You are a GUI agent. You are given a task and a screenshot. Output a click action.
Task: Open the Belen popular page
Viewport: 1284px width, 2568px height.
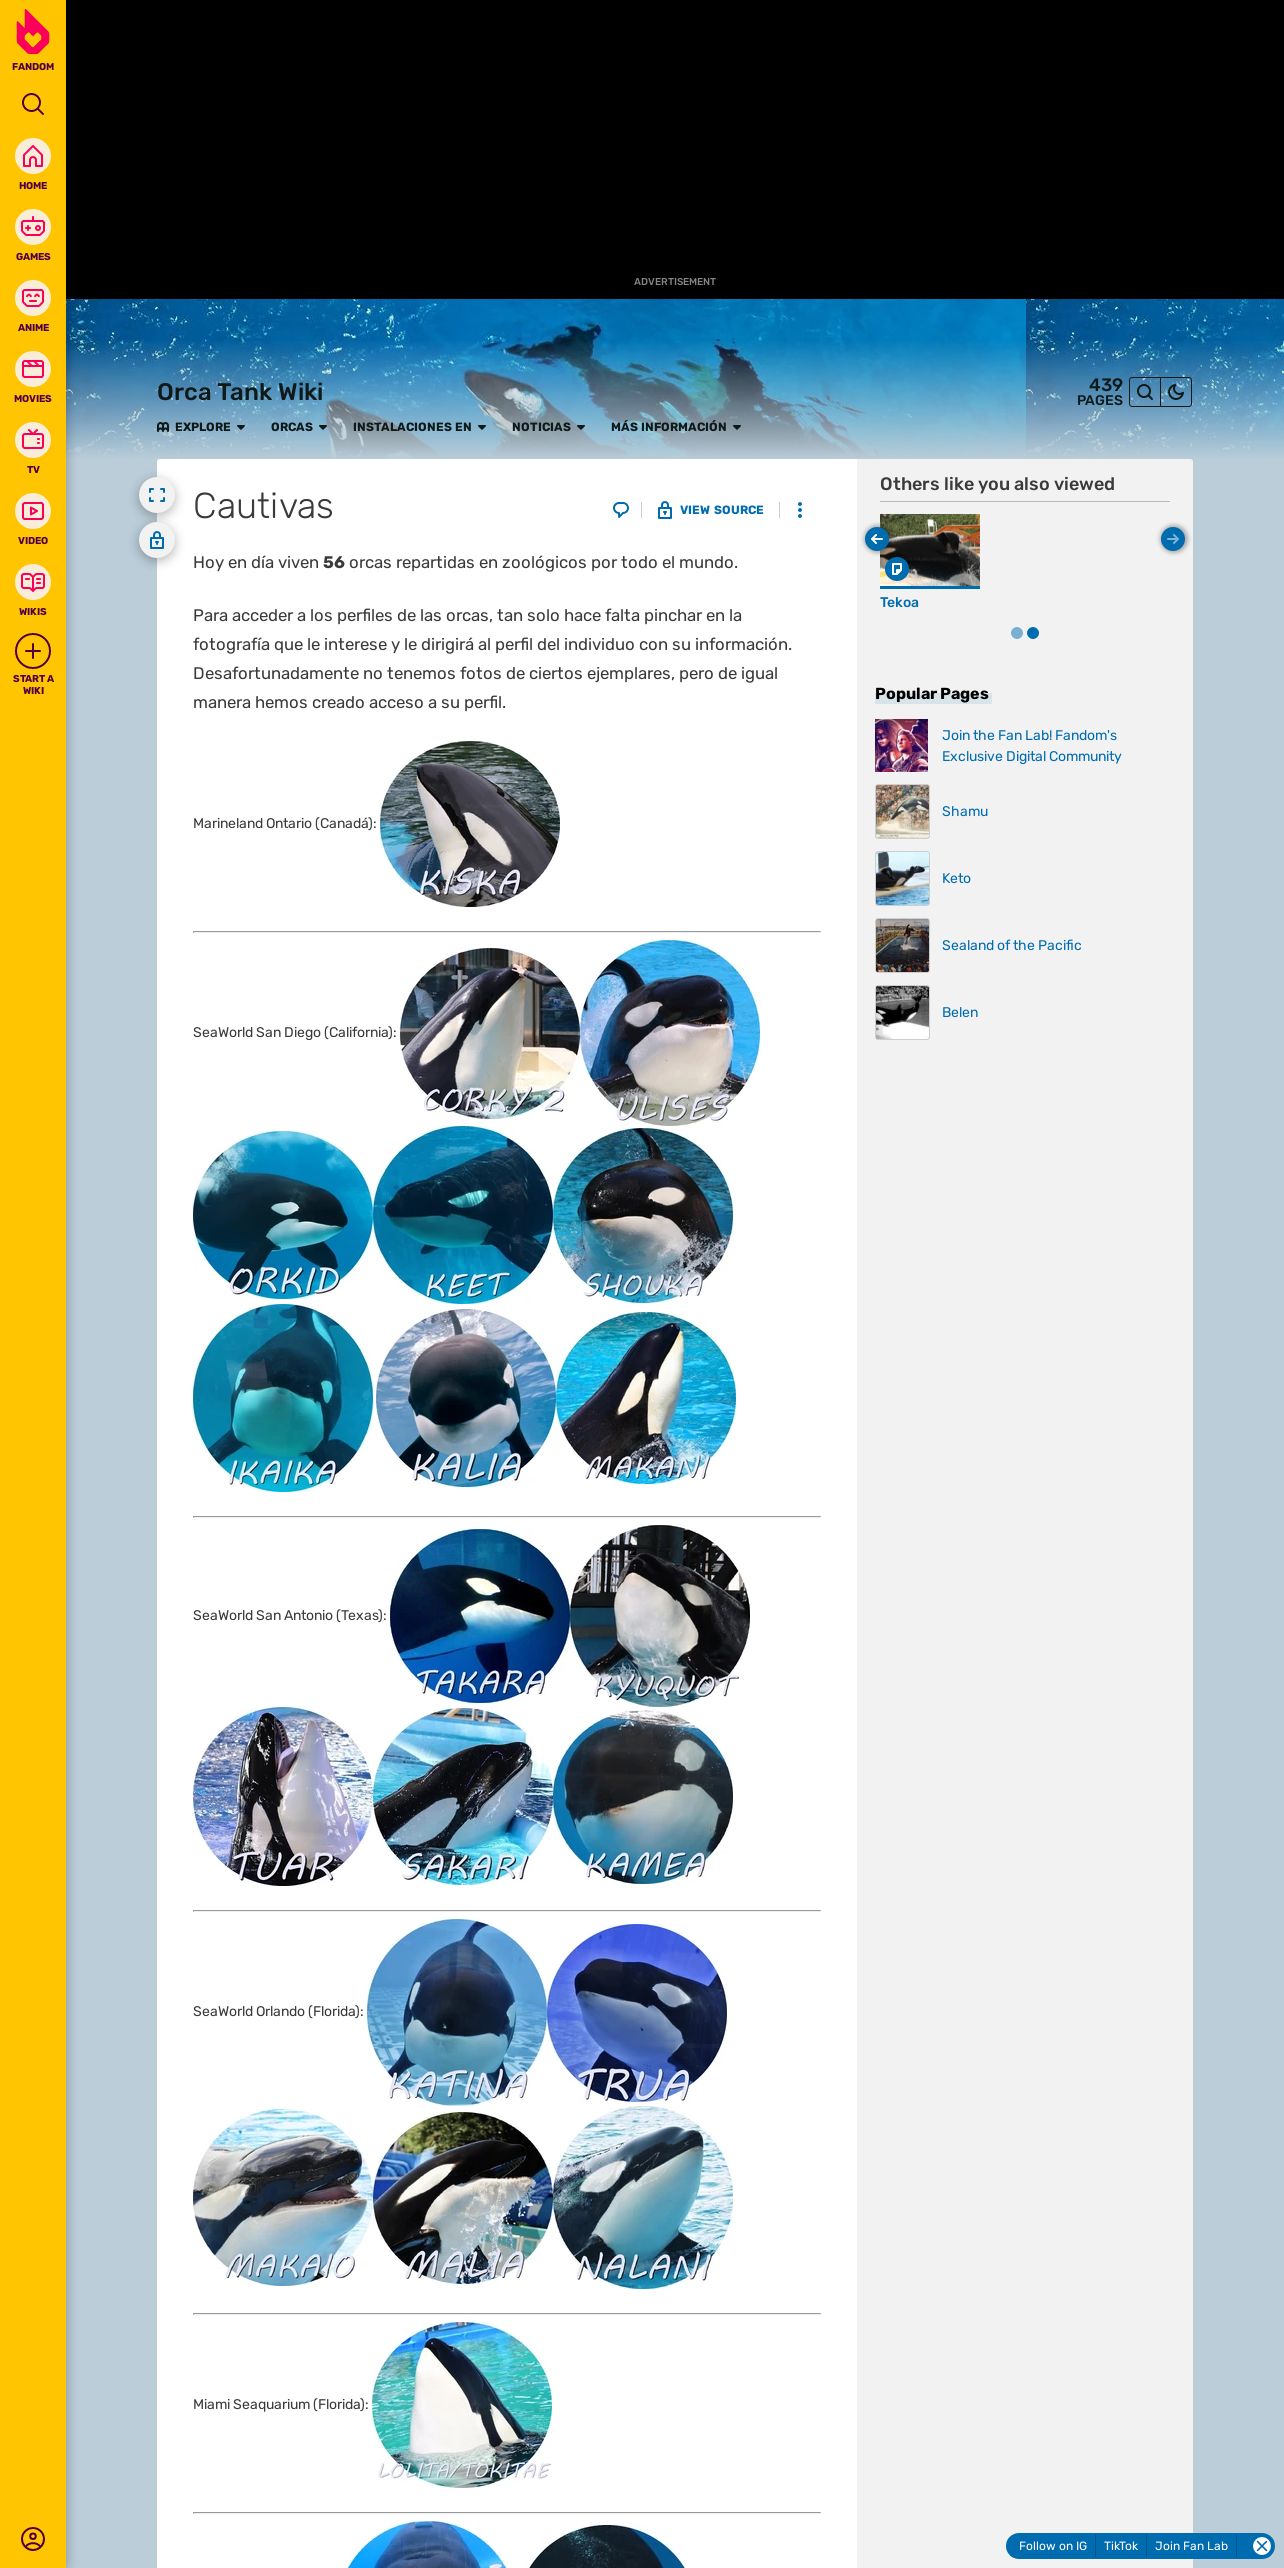pos(960,1012)
